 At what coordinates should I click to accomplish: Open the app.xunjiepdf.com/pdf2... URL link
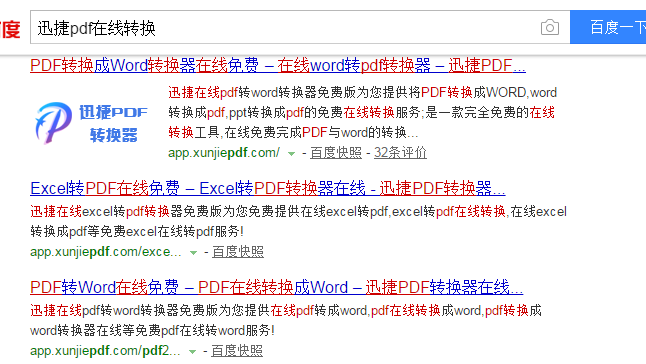pyautogui.click(x=105, y=350)
